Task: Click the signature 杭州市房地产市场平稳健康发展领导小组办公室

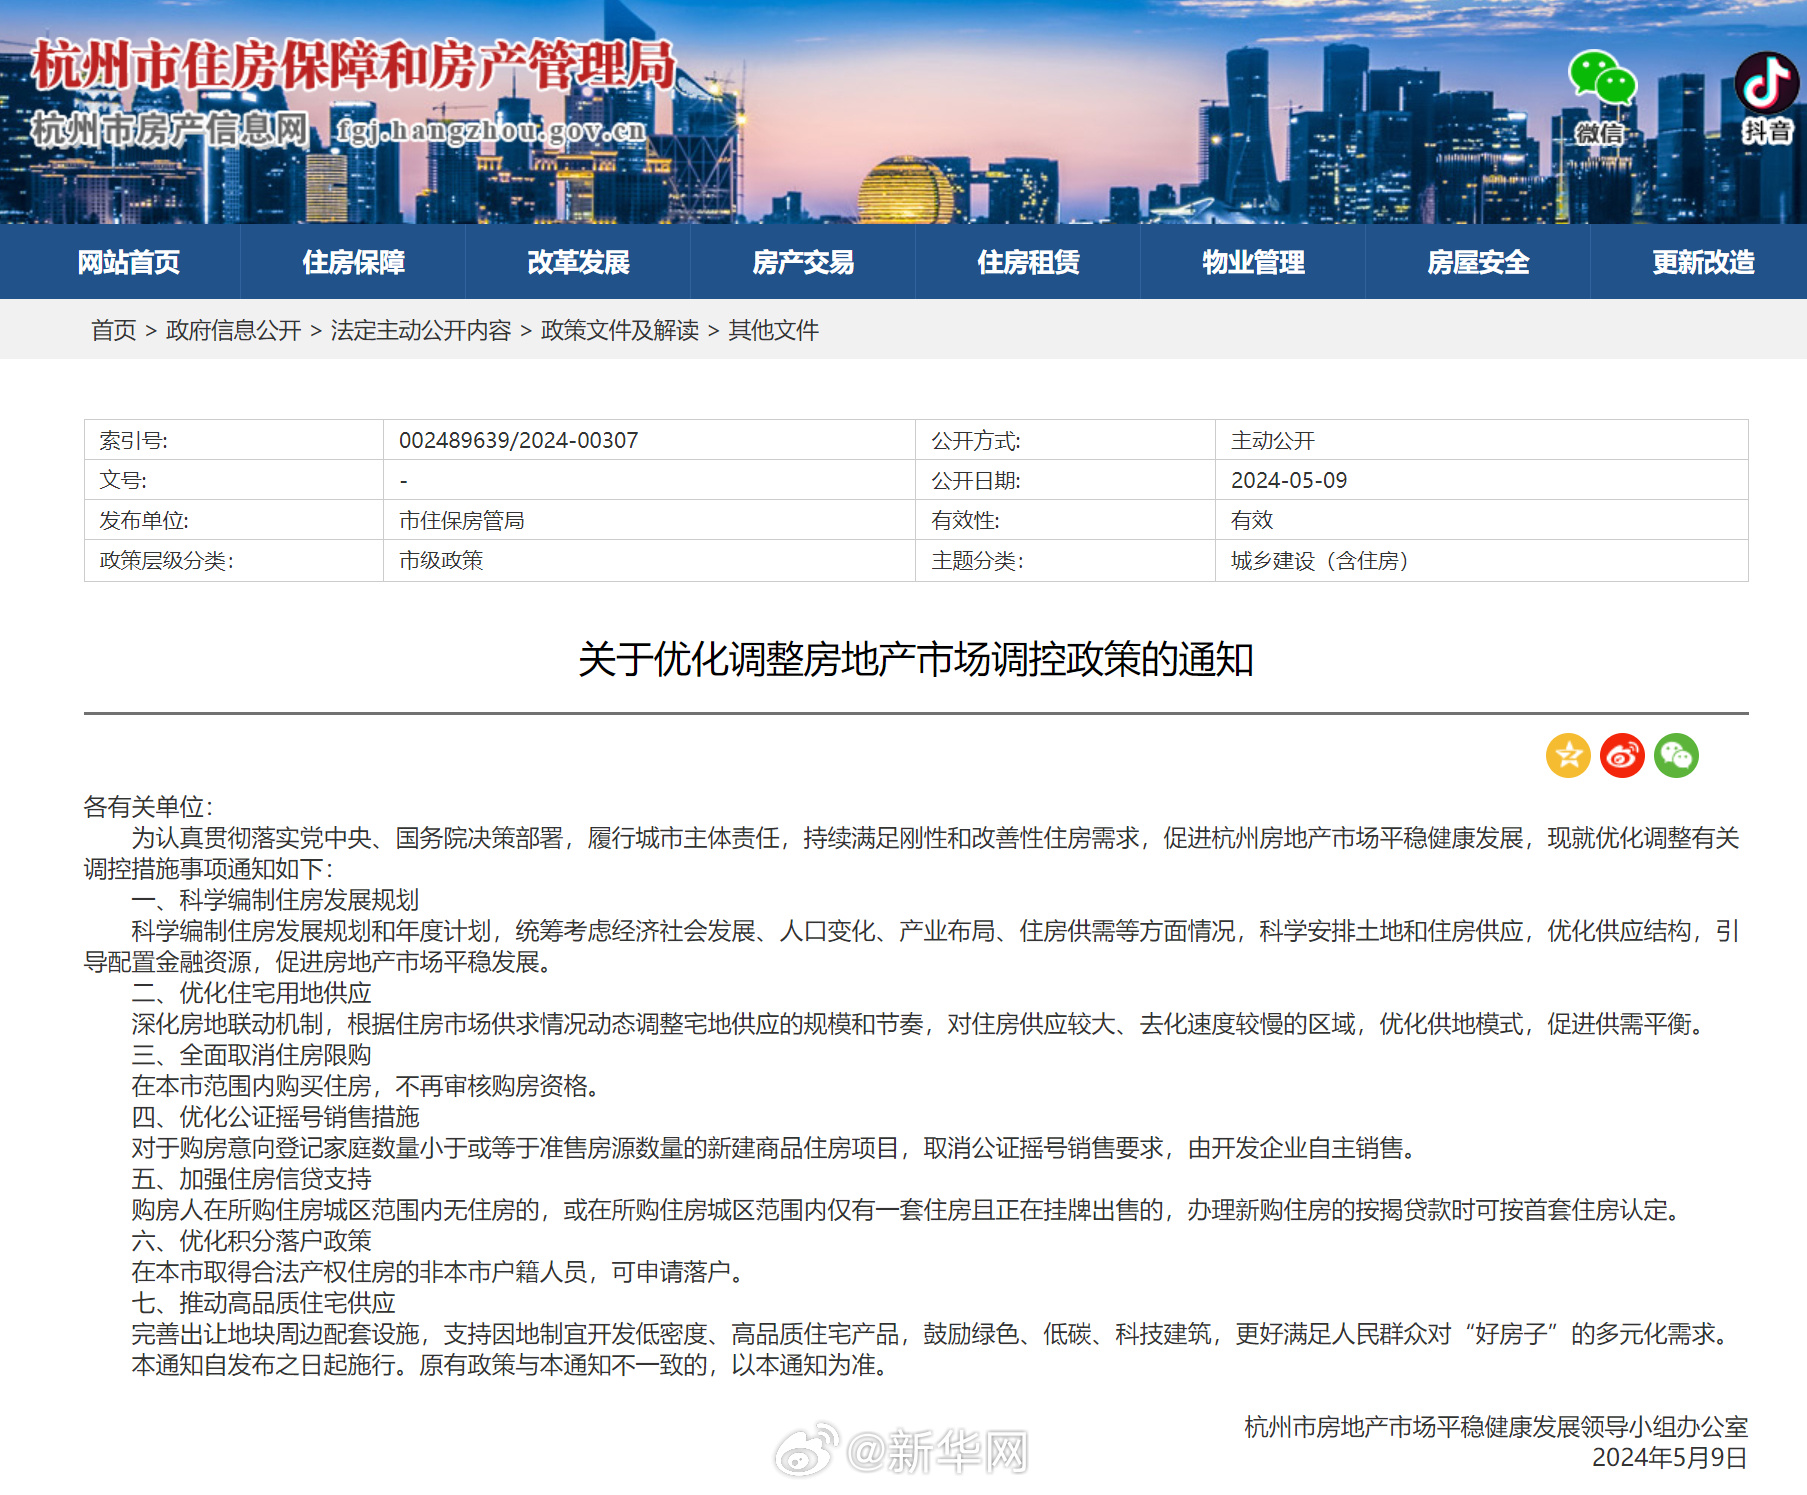Action: click(x=1496, y=1427)
